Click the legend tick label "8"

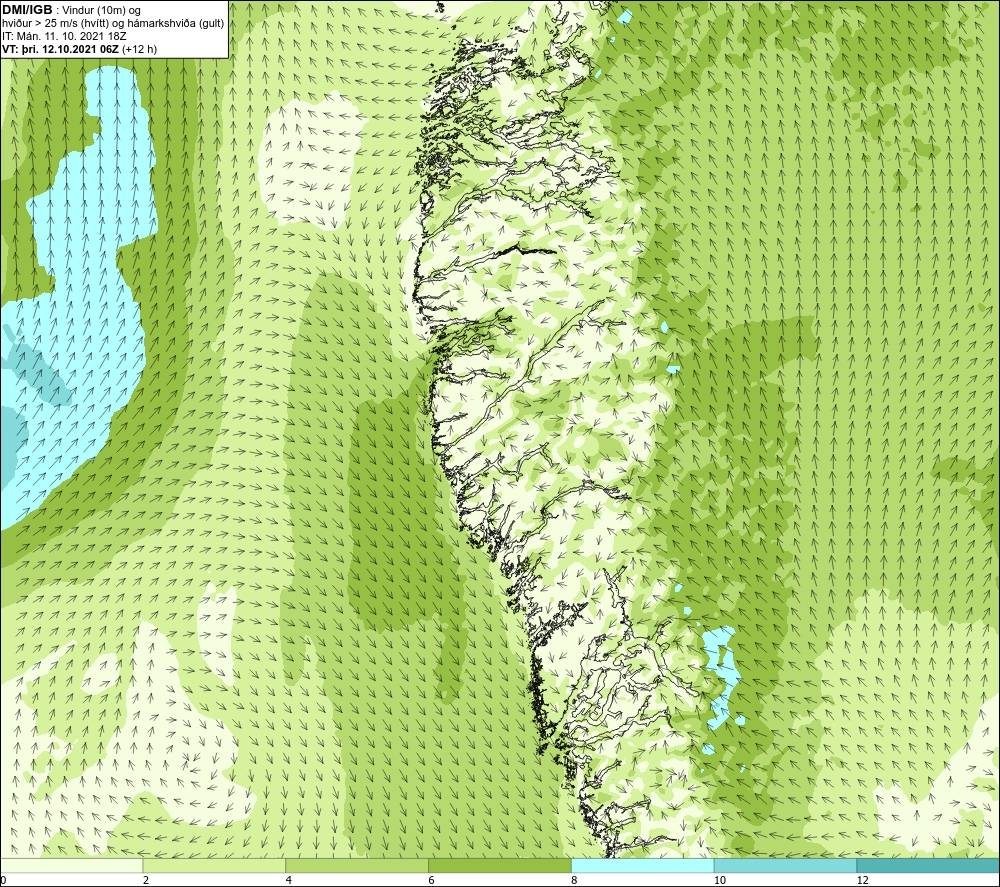(575, 880)
